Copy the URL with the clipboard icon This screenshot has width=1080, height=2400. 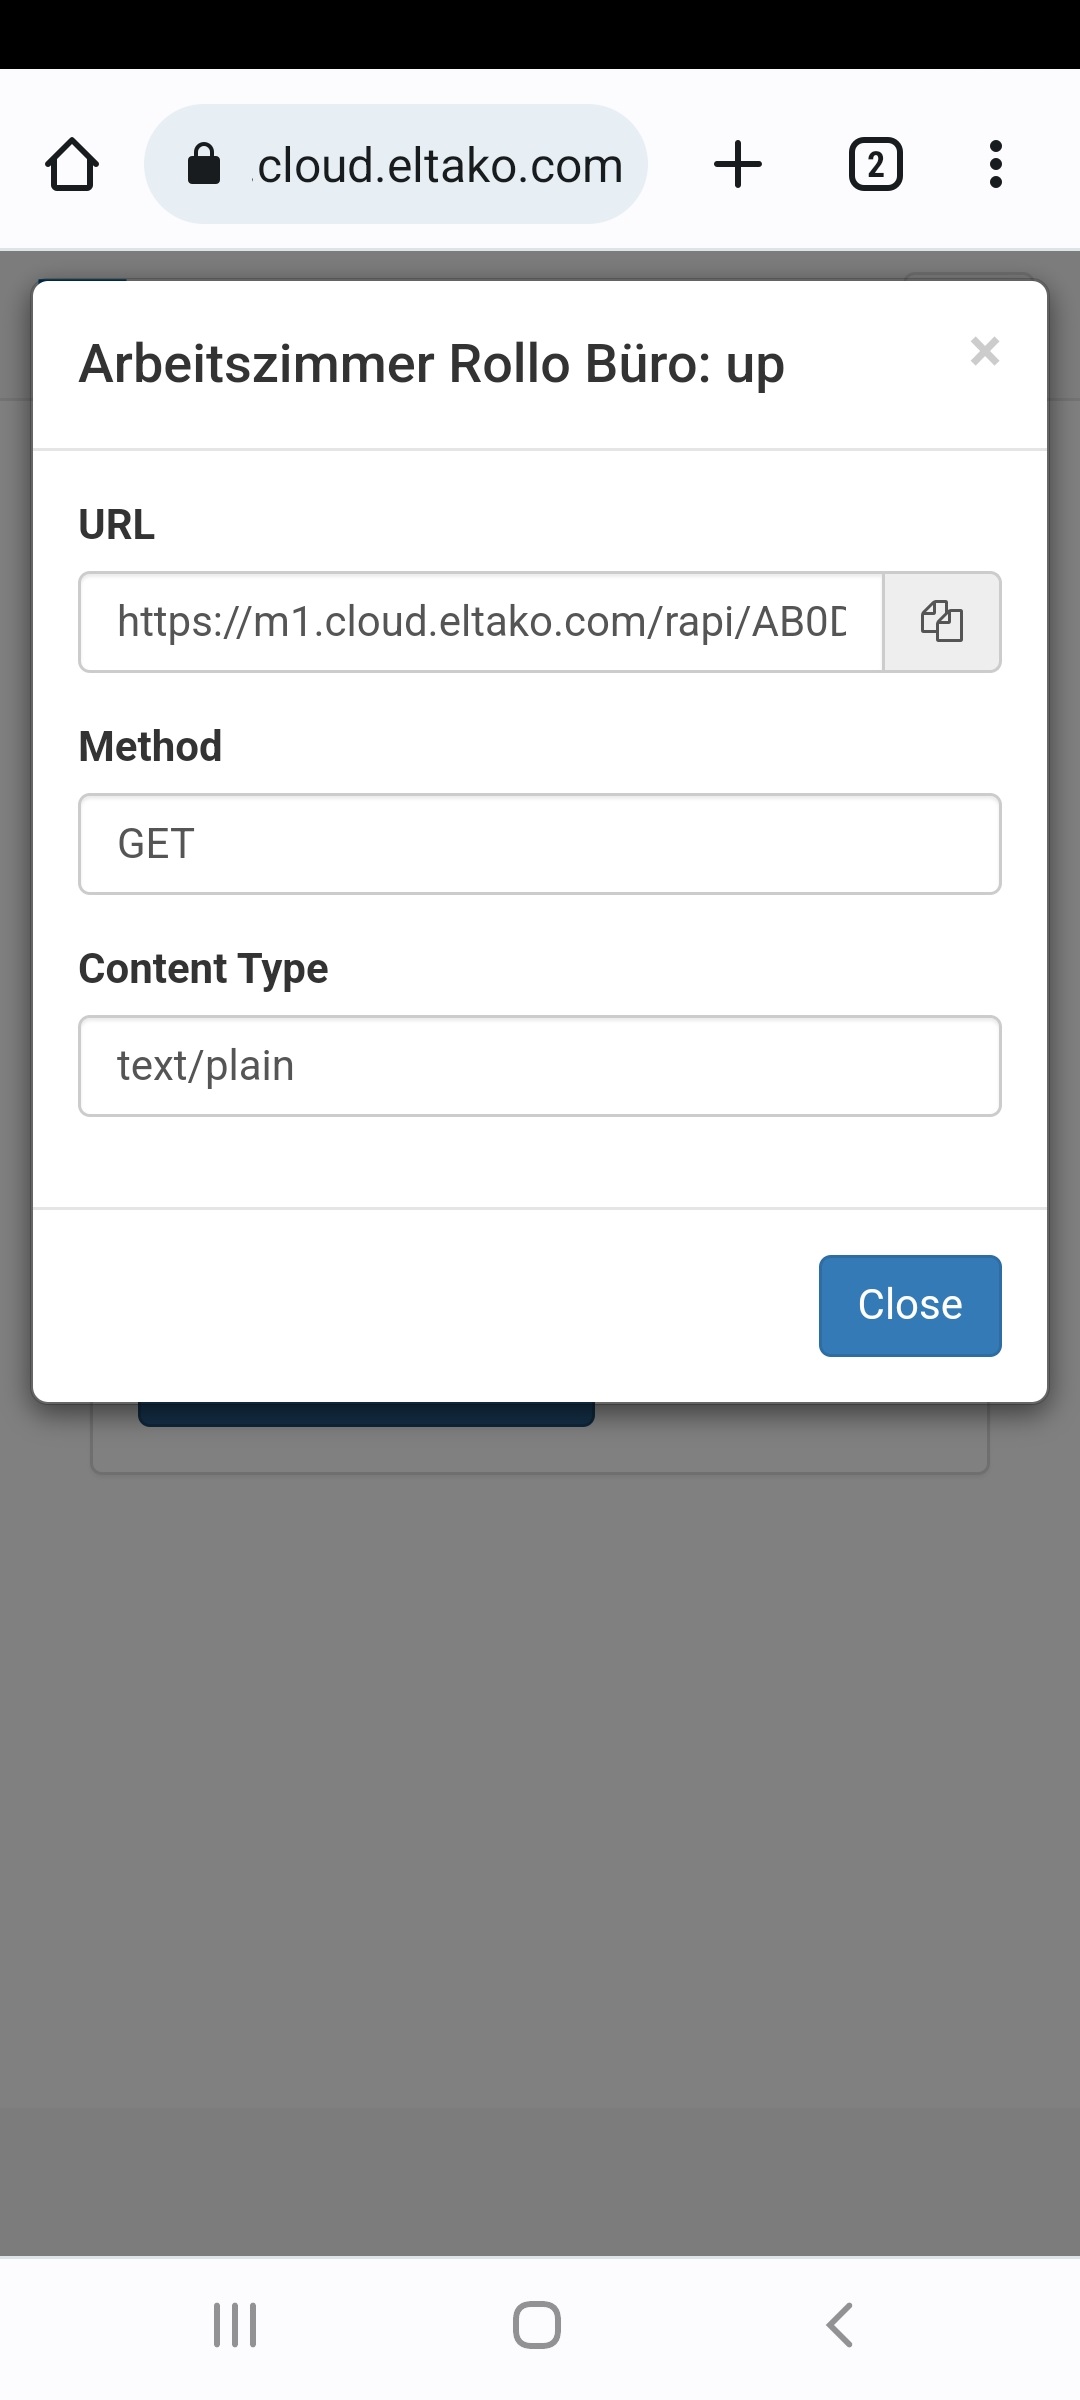coord(942,622)
